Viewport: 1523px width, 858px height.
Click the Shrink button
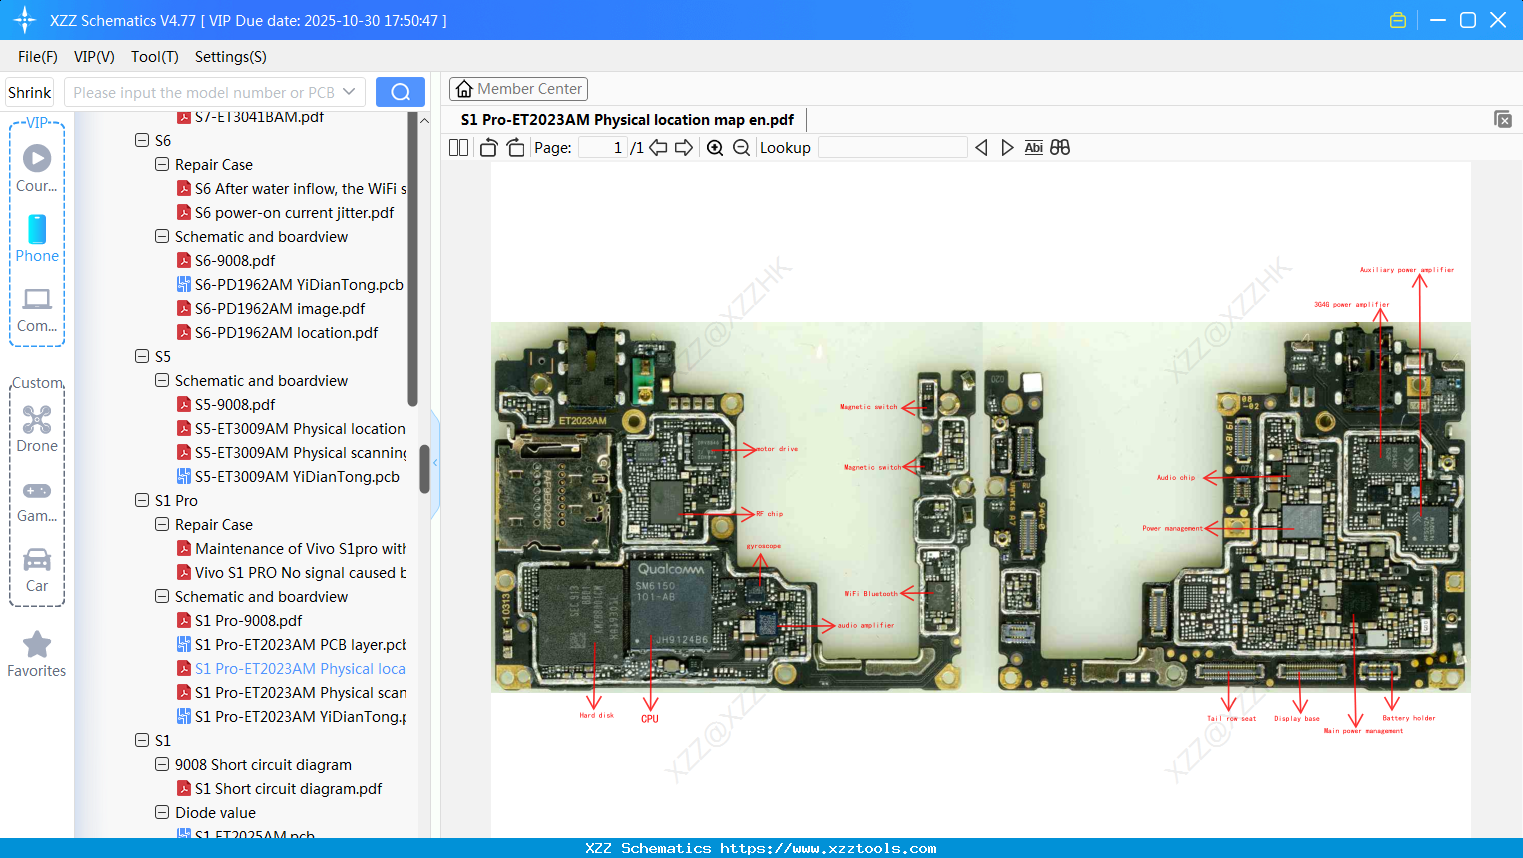point(30,92)
